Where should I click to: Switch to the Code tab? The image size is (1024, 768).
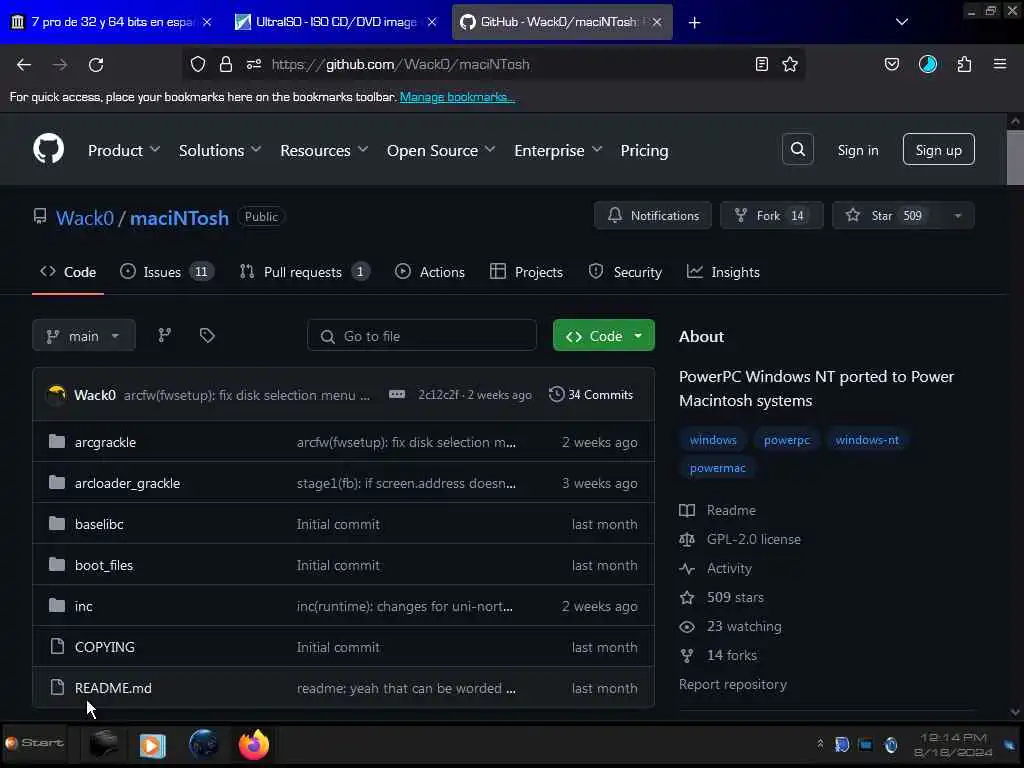pos(68,272)
